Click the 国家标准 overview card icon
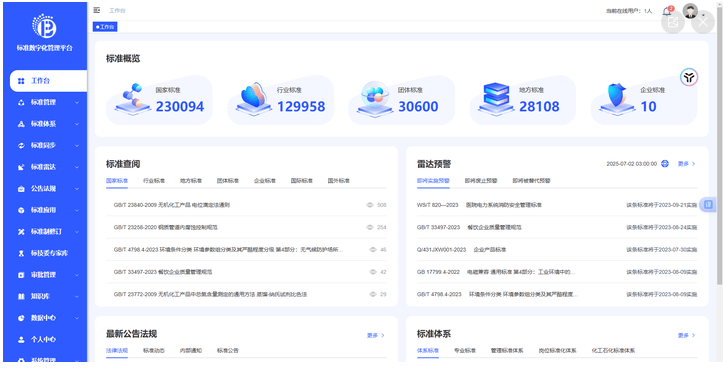 (x=132, y=99)
